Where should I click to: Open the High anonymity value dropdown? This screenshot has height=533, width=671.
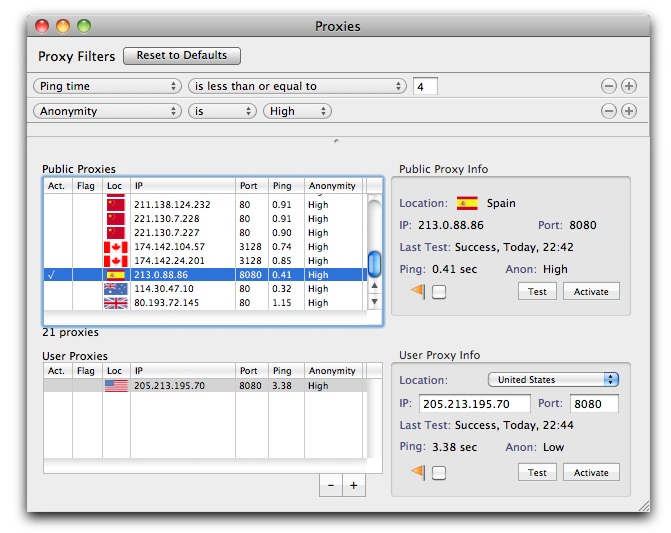tap(297, 111)
